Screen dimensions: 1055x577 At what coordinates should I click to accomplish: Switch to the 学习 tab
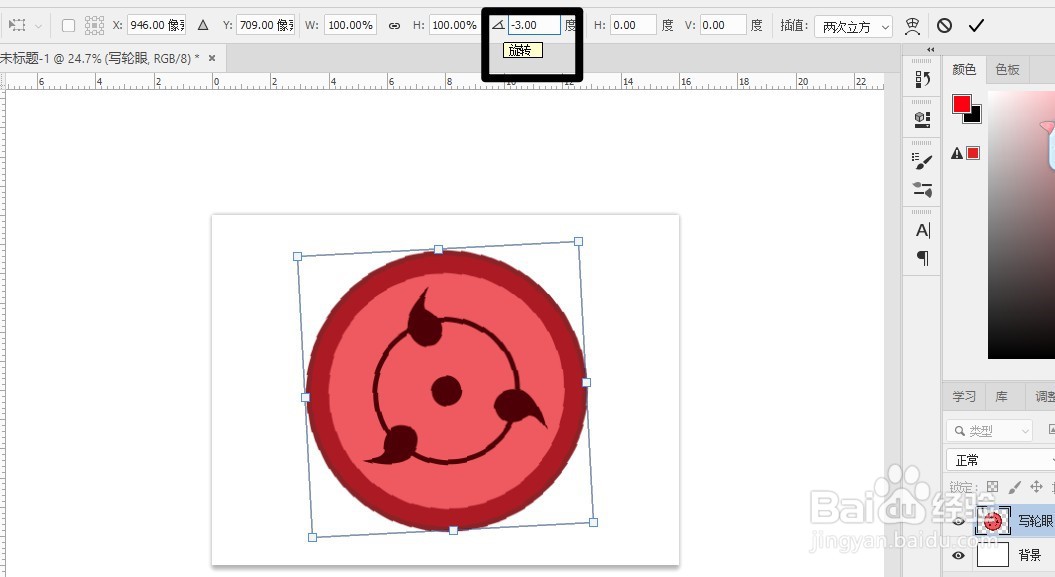point(963,397)
